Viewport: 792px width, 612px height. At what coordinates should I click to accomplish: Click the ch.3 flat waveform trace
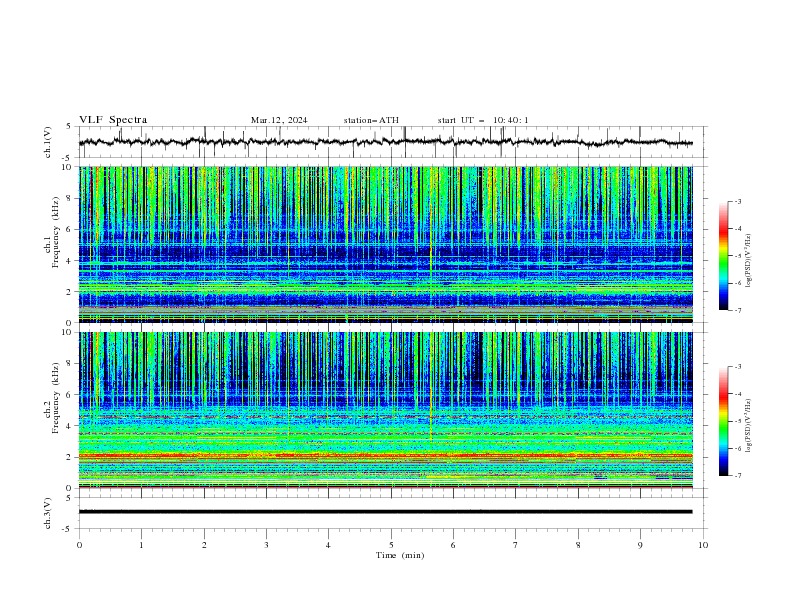[x=385, y=512]
